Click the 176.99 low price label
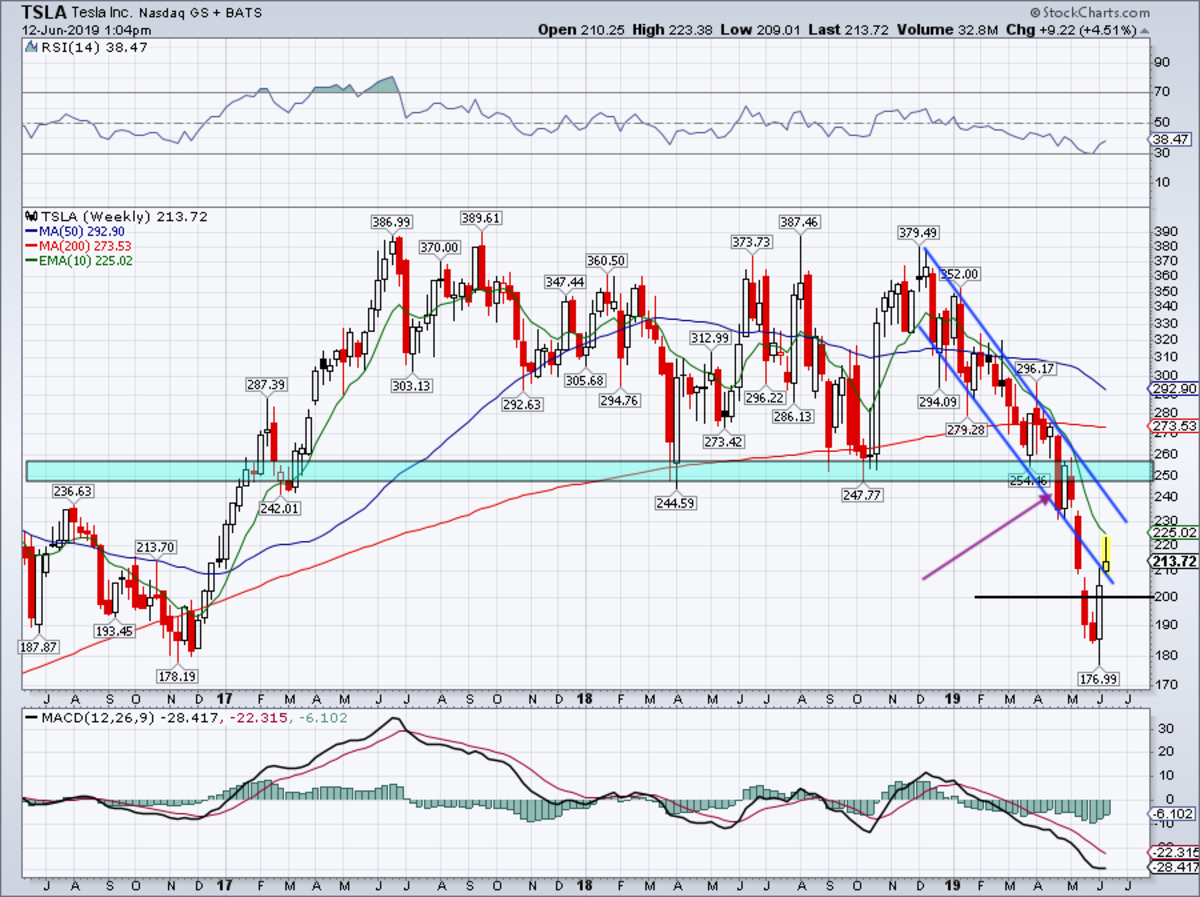 point(1100,678)
